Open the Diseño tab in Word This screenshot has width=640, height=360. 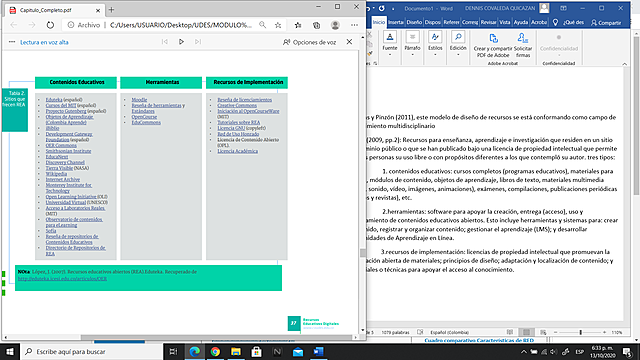(414, 22)
